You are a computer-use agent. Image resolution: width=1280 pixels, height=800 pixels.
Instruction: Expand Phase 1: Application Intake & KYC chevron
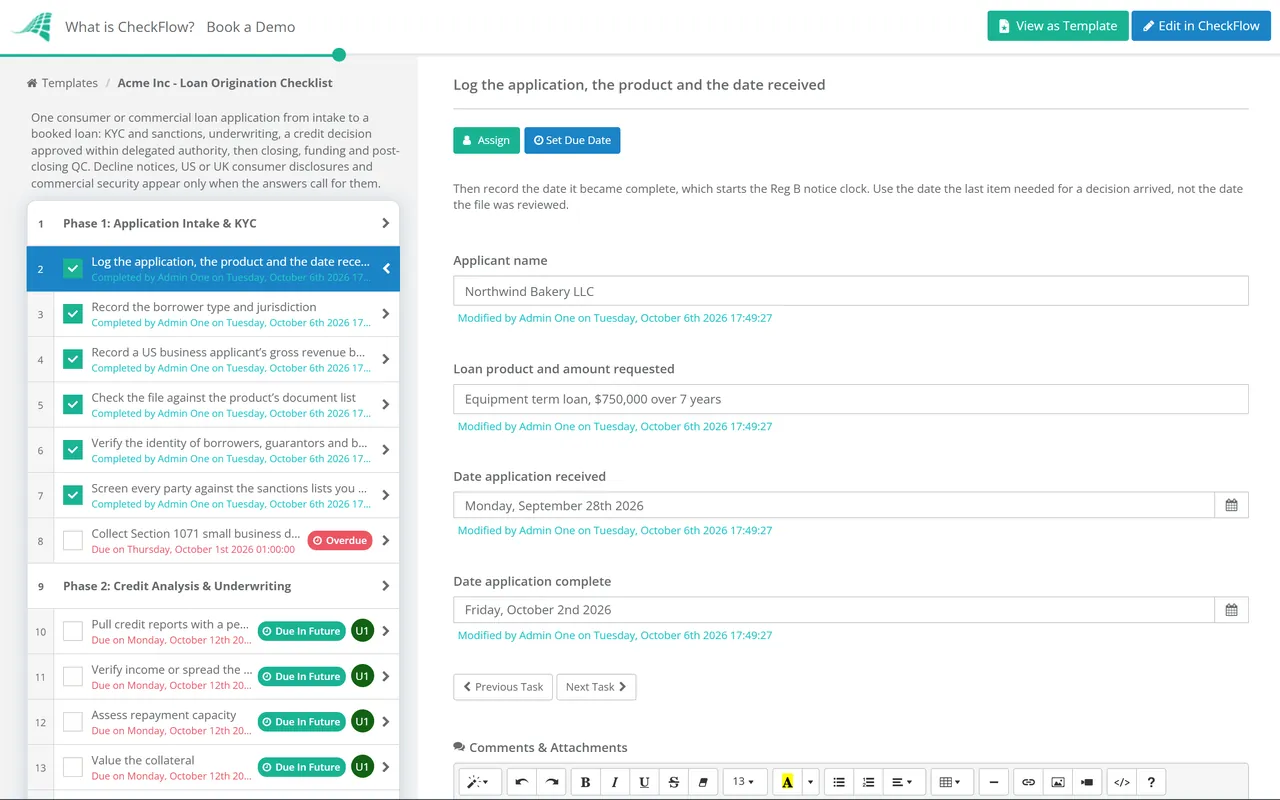386,224
